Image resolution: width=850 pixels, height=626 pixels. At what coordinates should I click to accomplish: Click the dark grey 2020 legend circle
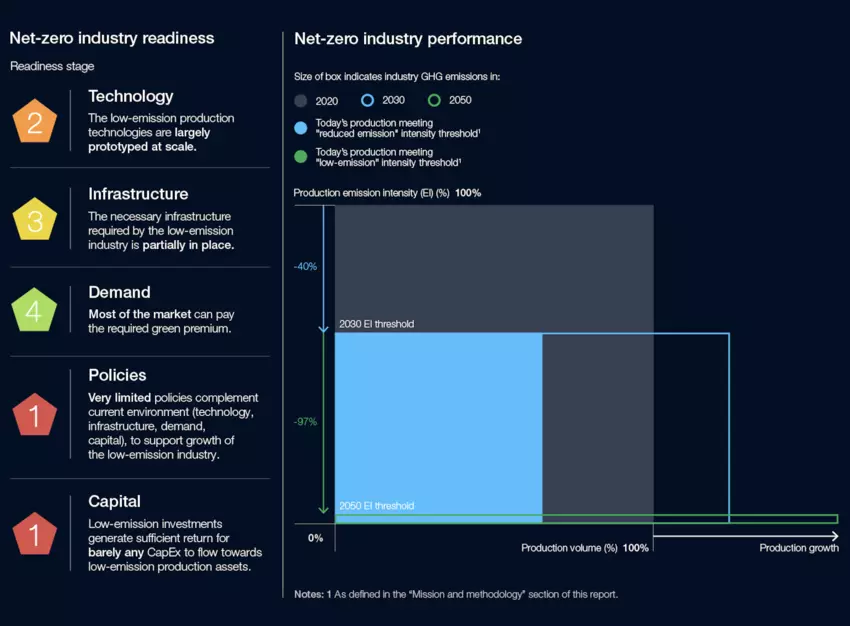(x=301, y=100)
